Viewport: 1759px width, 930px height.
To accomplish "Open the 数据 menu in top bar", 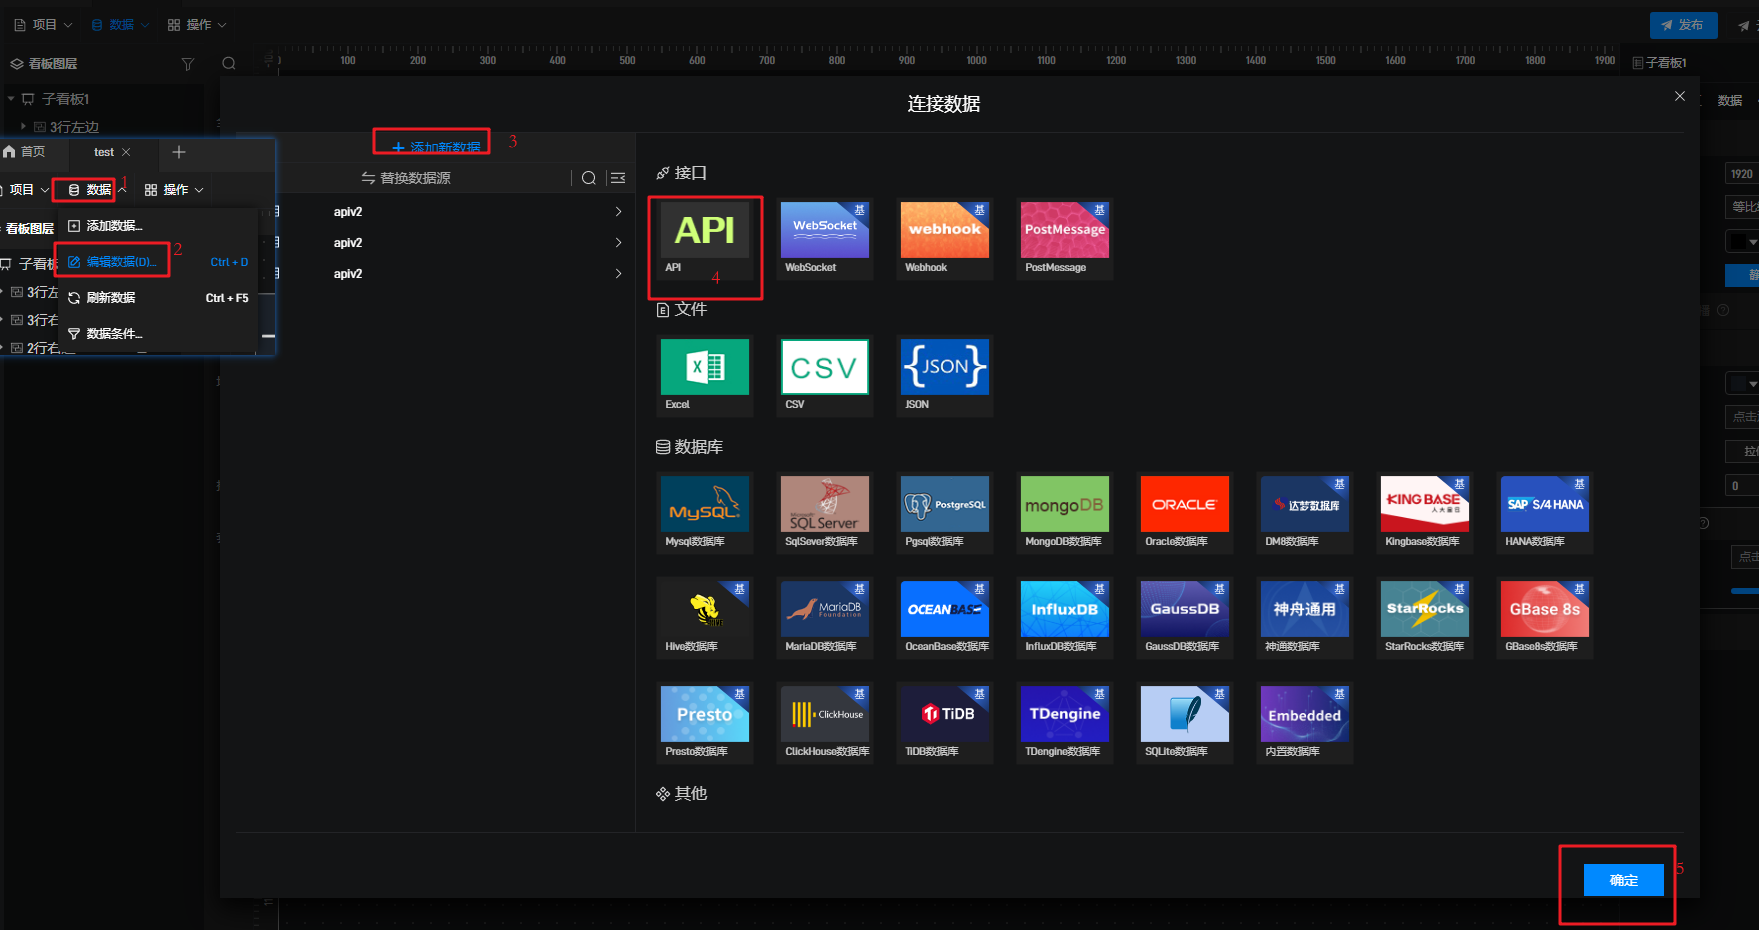I will coord(120,25).
